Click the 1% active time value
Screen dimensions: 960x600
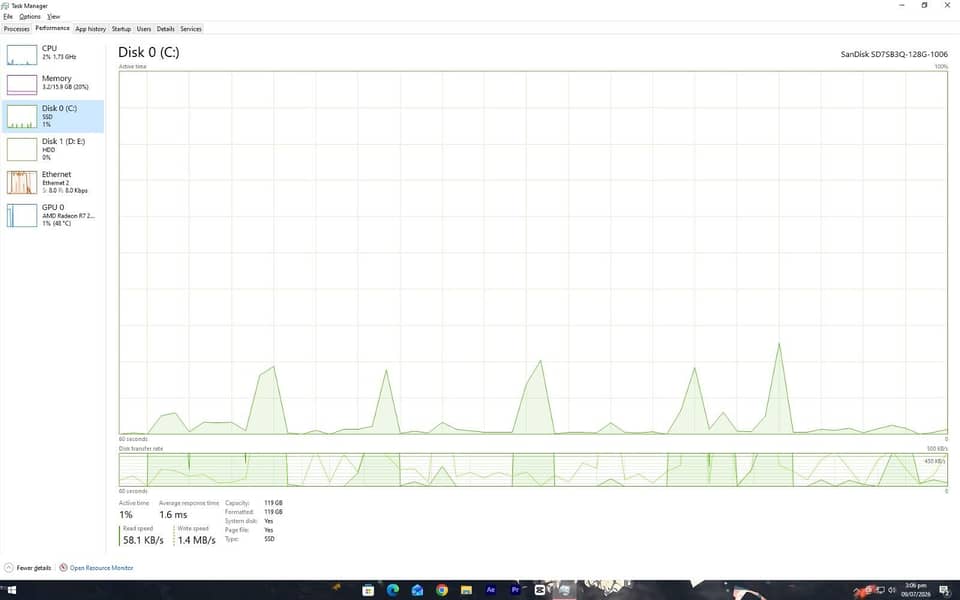[126, 515]
